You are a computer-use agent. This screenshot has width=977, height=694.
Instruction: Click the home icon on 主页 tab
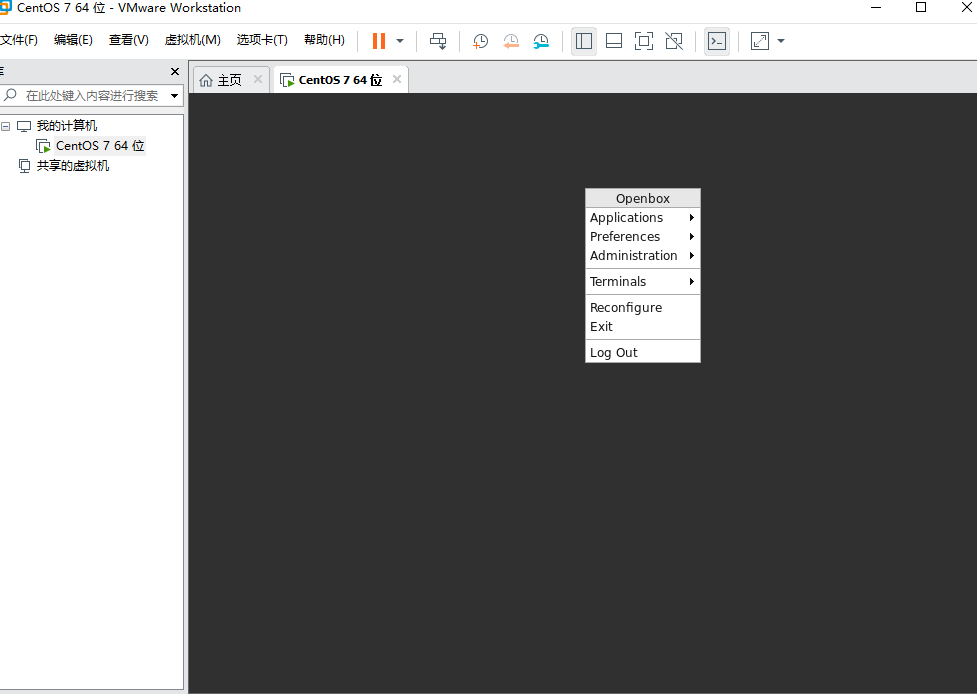(206, 80)
